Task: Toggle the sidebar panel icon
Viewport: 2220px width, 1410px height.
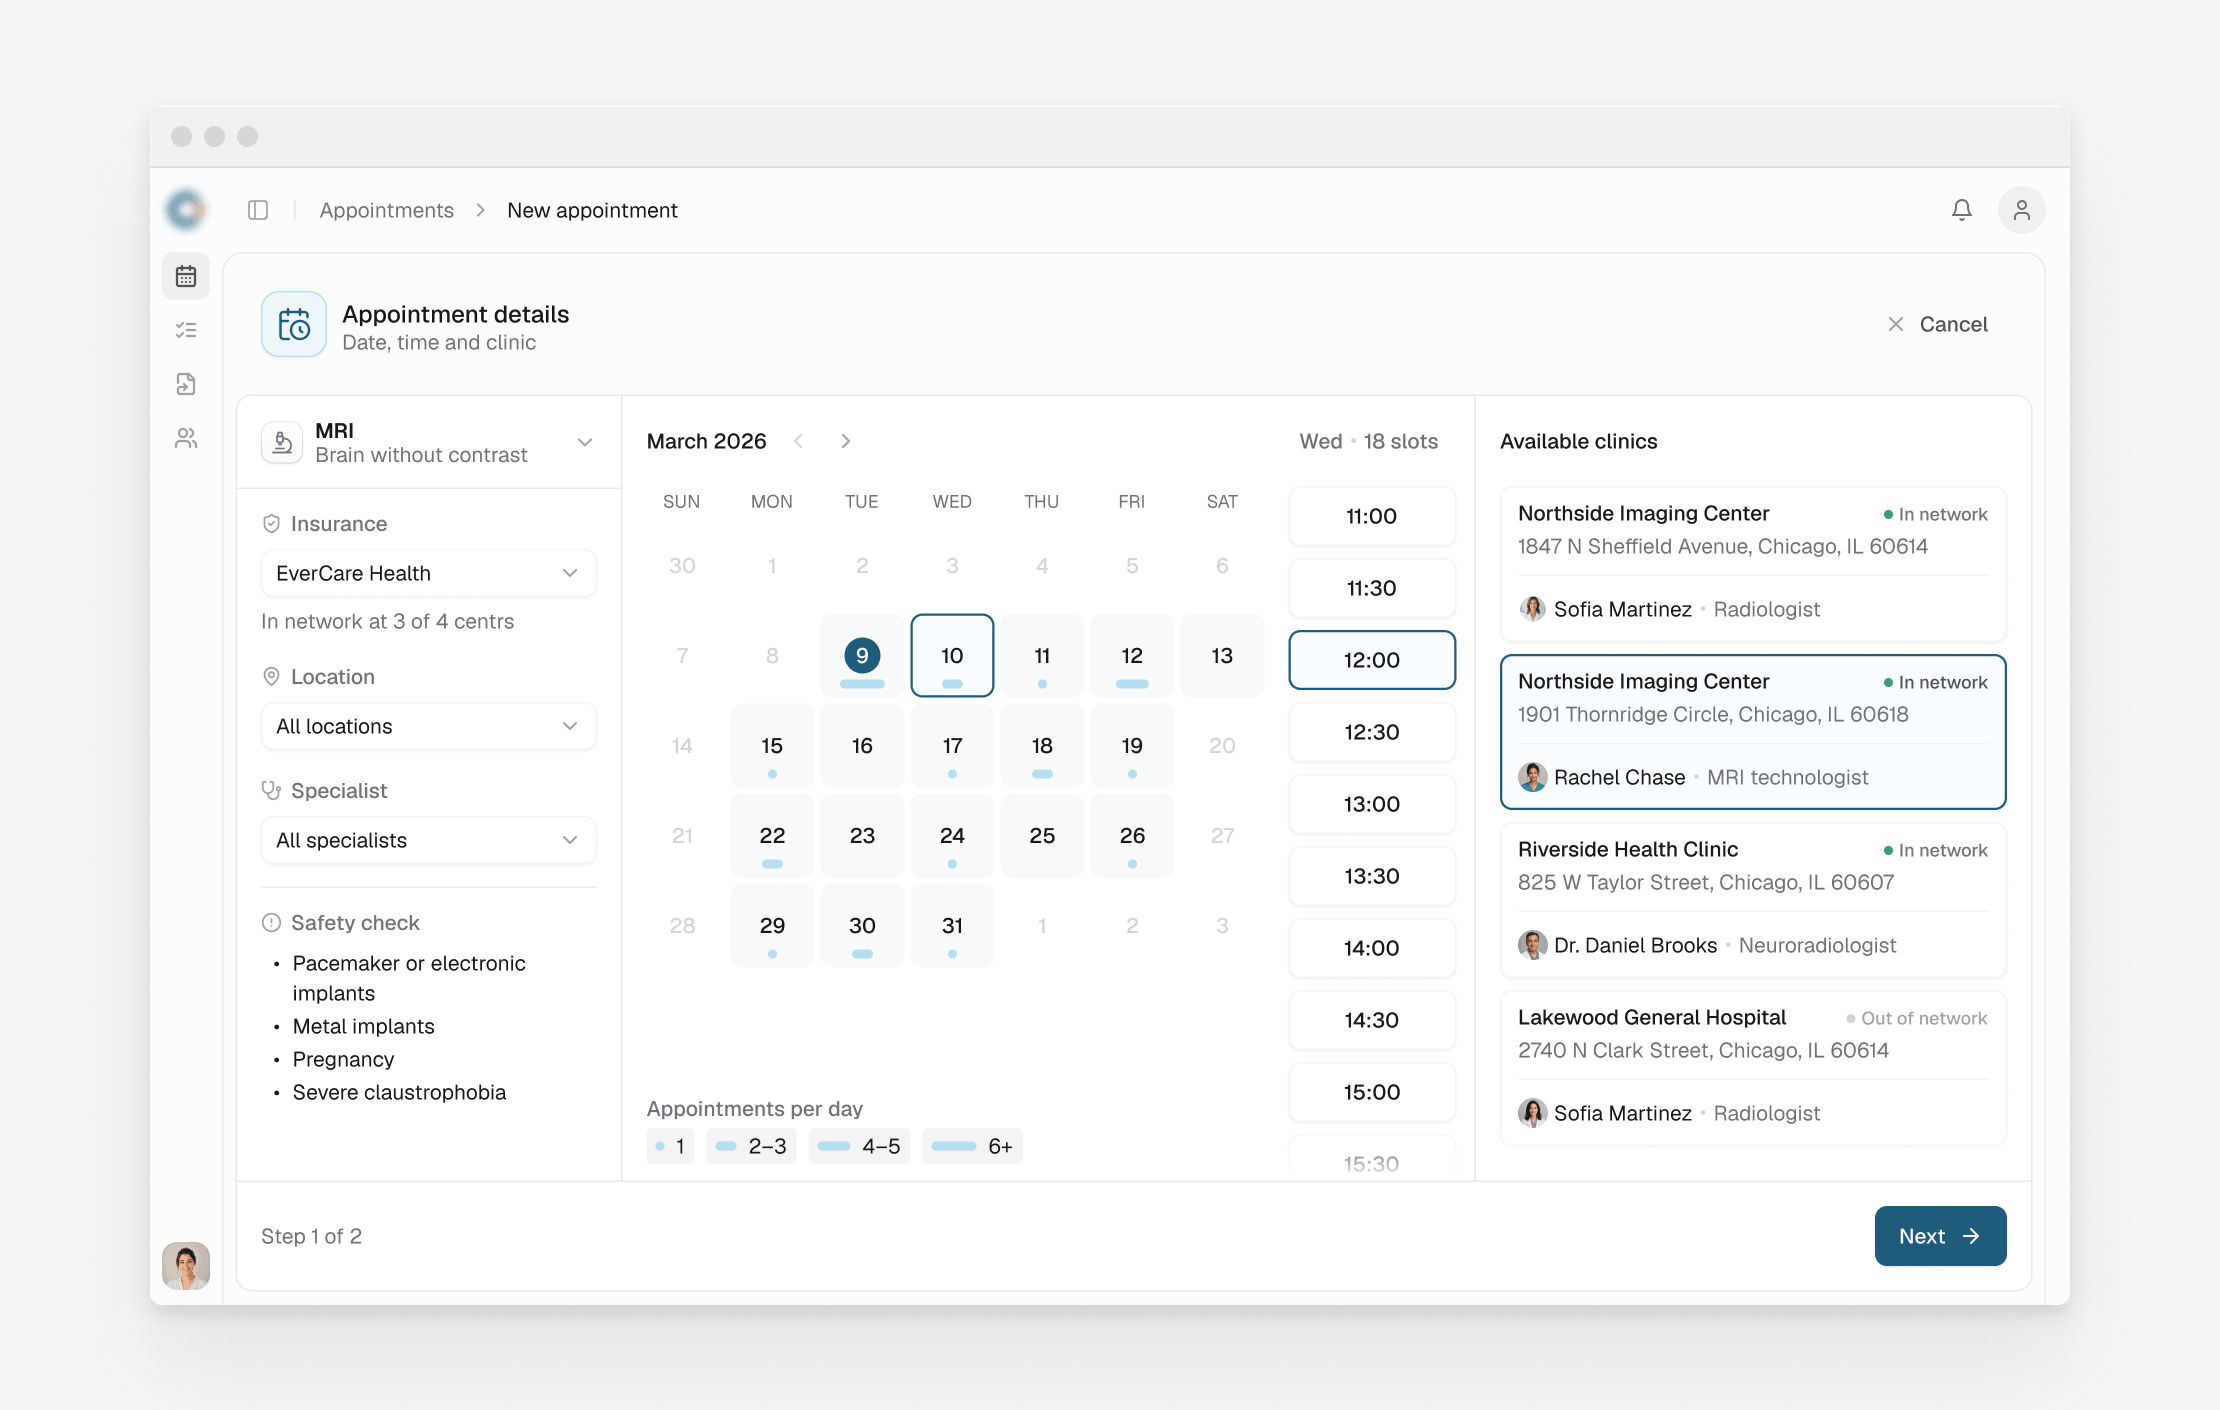Action: click(258, 210)
